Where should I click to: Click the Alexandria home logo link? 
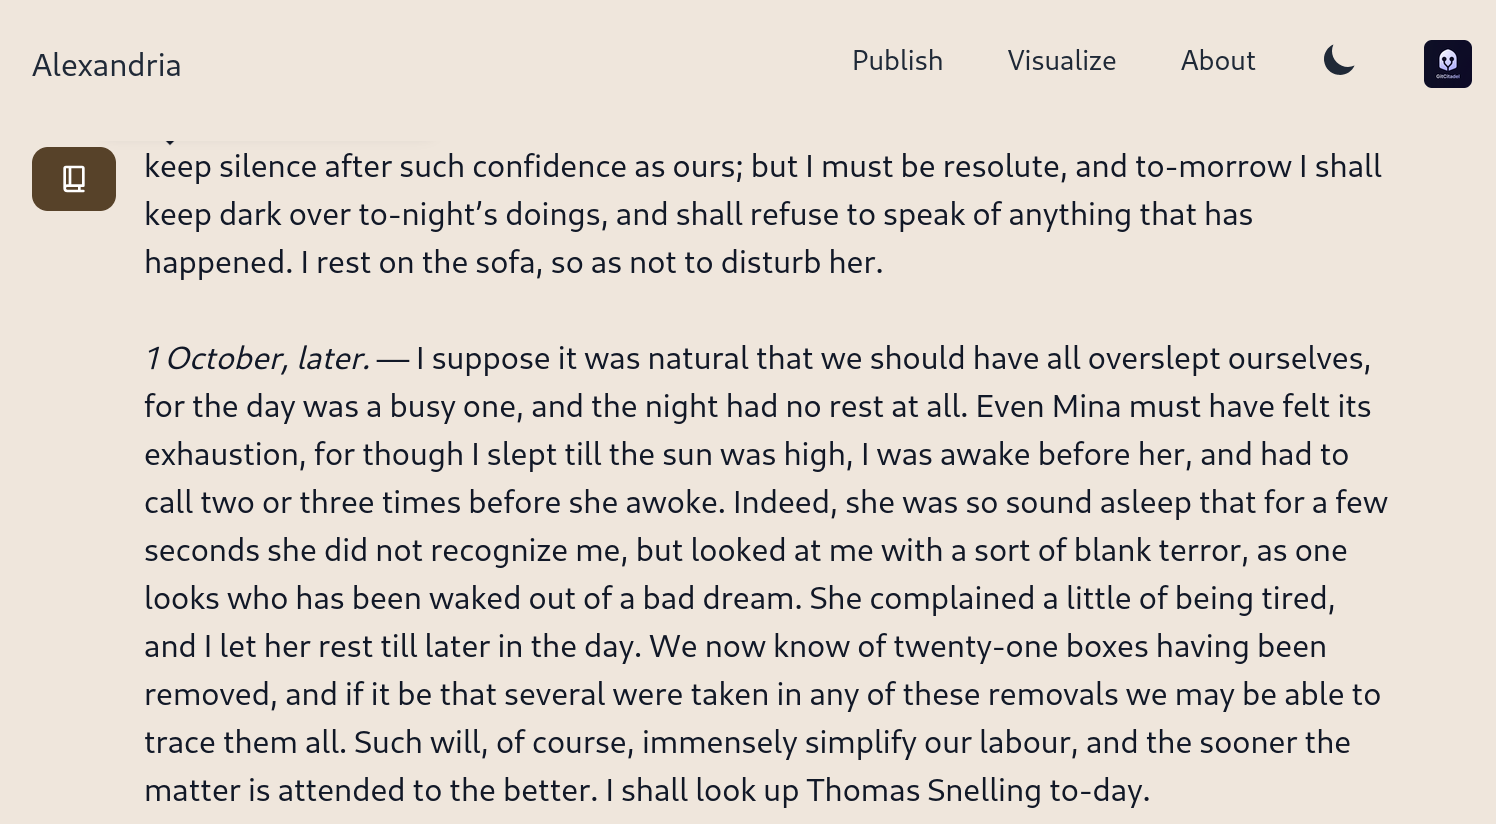pyautogui.click(x=107, y=65)
